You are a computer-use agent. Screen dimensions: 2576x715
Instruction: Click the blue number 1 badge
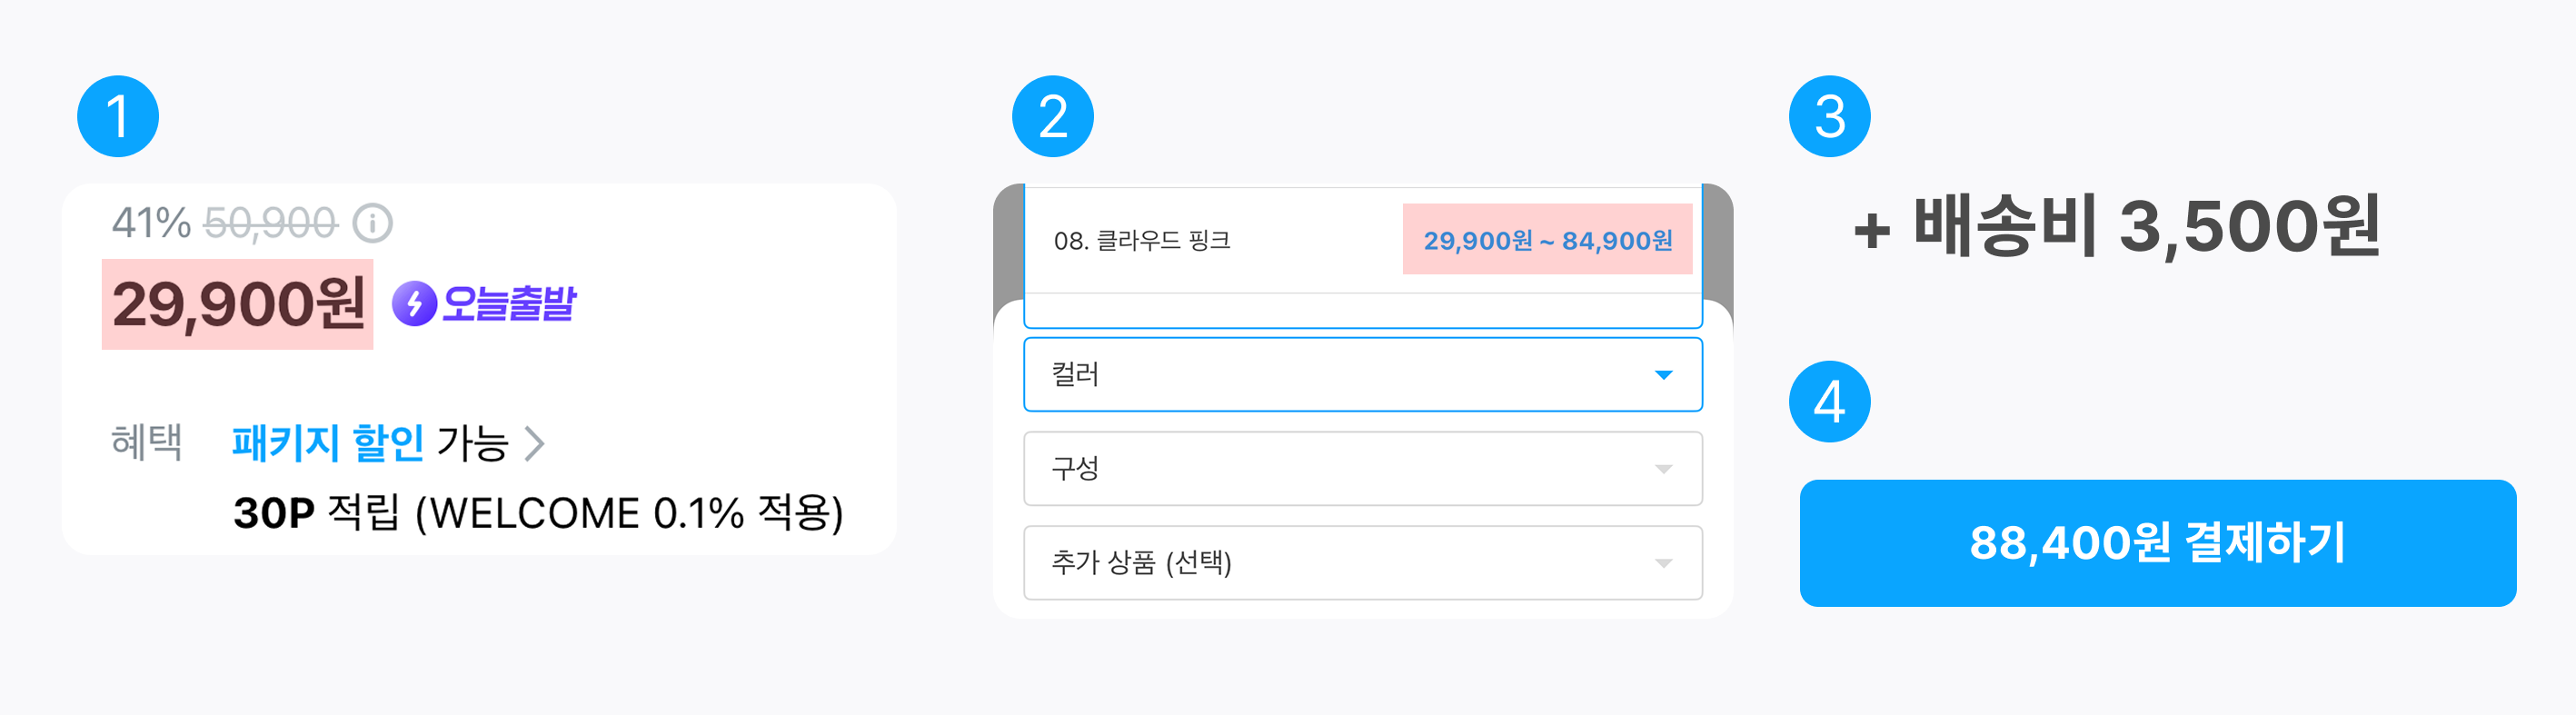118,116
